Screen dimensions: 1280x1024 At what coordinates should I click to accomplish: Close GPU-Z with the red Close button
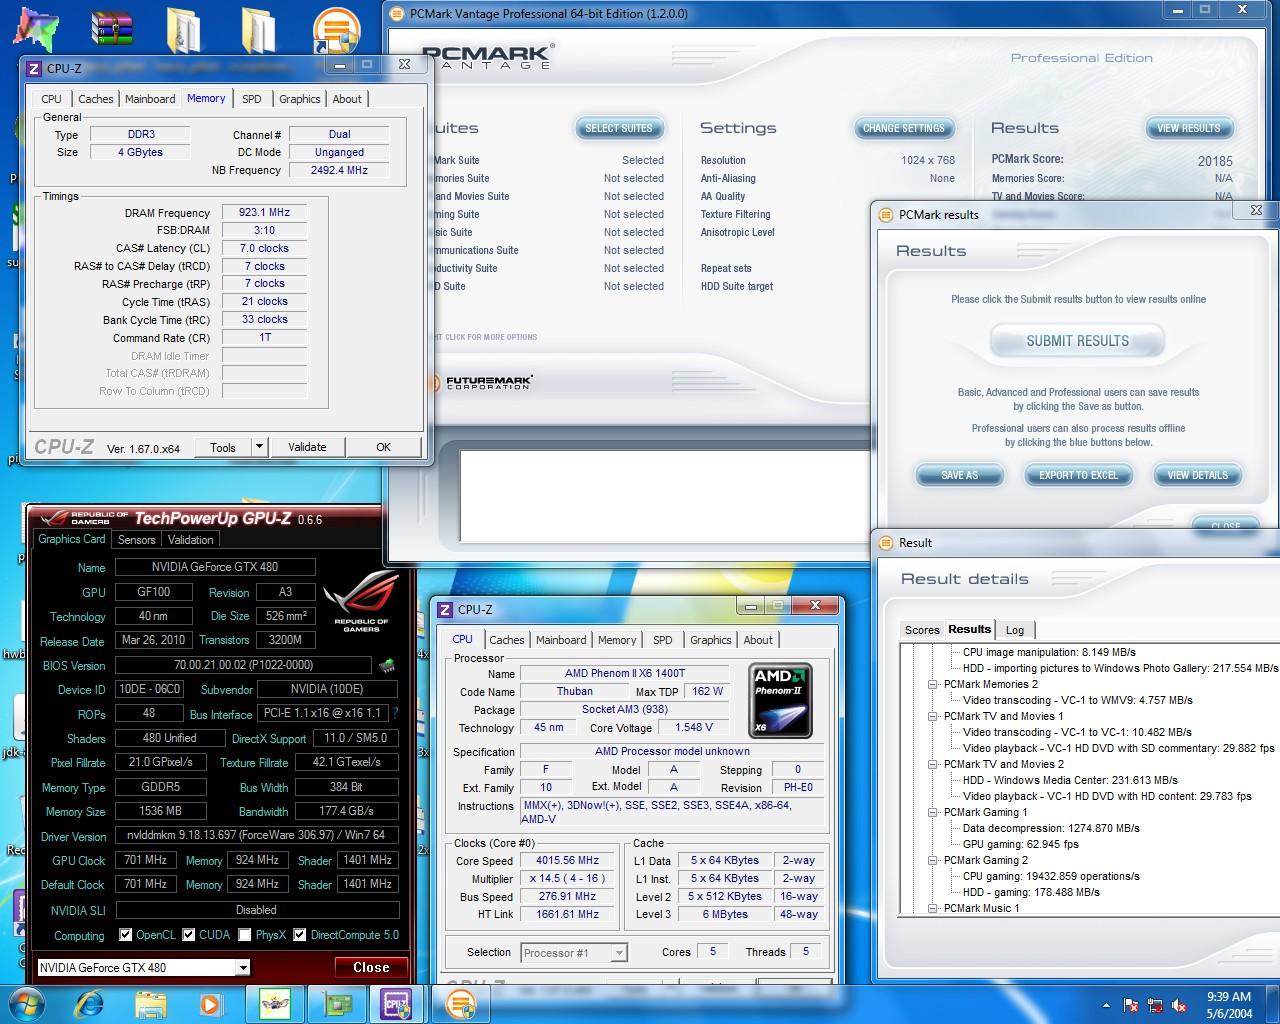(371, 967)
